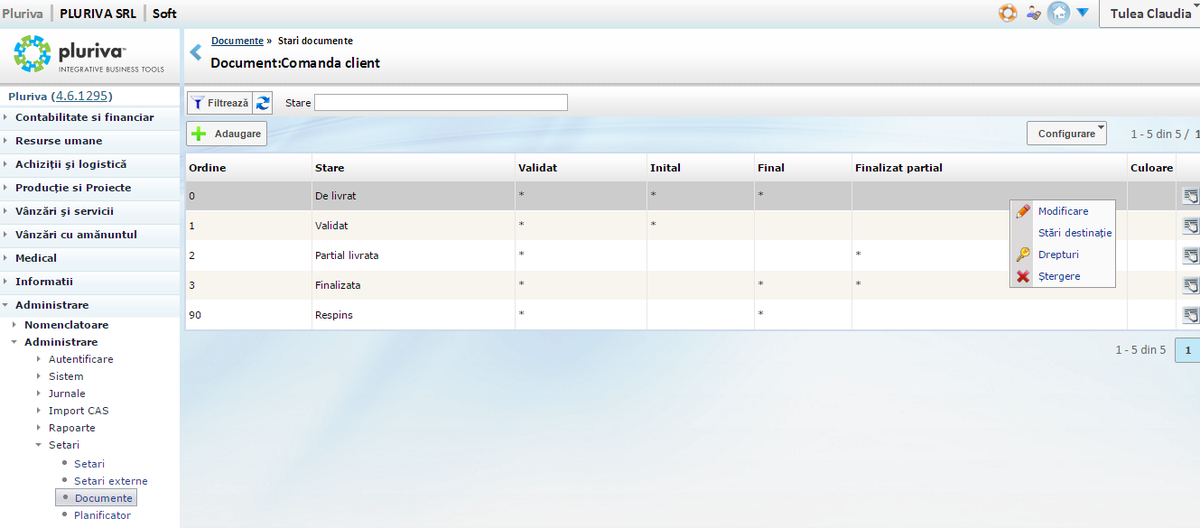Click into the Stare filter field
Viewport: 1200px width, 528px height.
coord(441,103)
